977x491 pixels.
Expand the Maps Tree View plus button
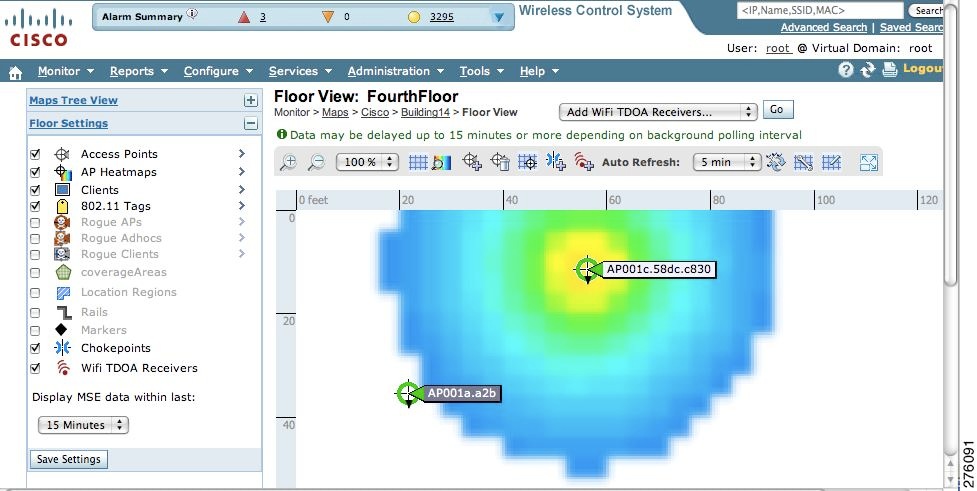pyautogui.click(x=250, y=100)
